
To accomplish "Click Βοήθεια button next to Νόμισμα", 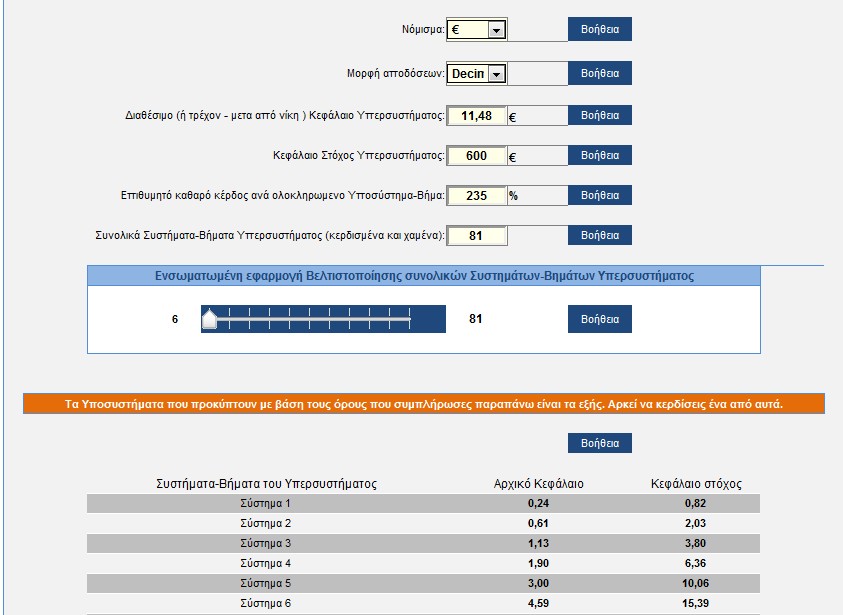I will pos(599,29).
